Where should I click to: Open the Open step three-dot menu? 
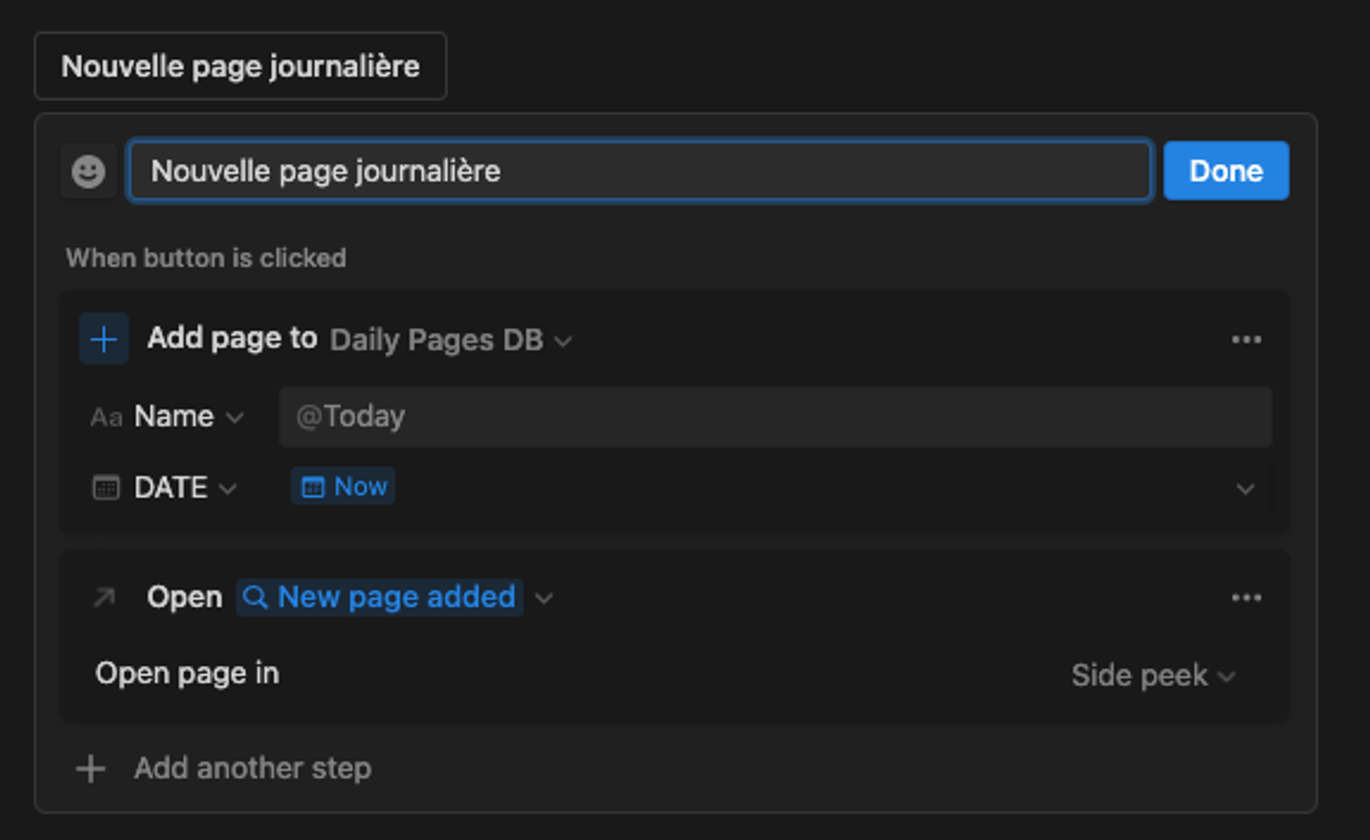1246,598
